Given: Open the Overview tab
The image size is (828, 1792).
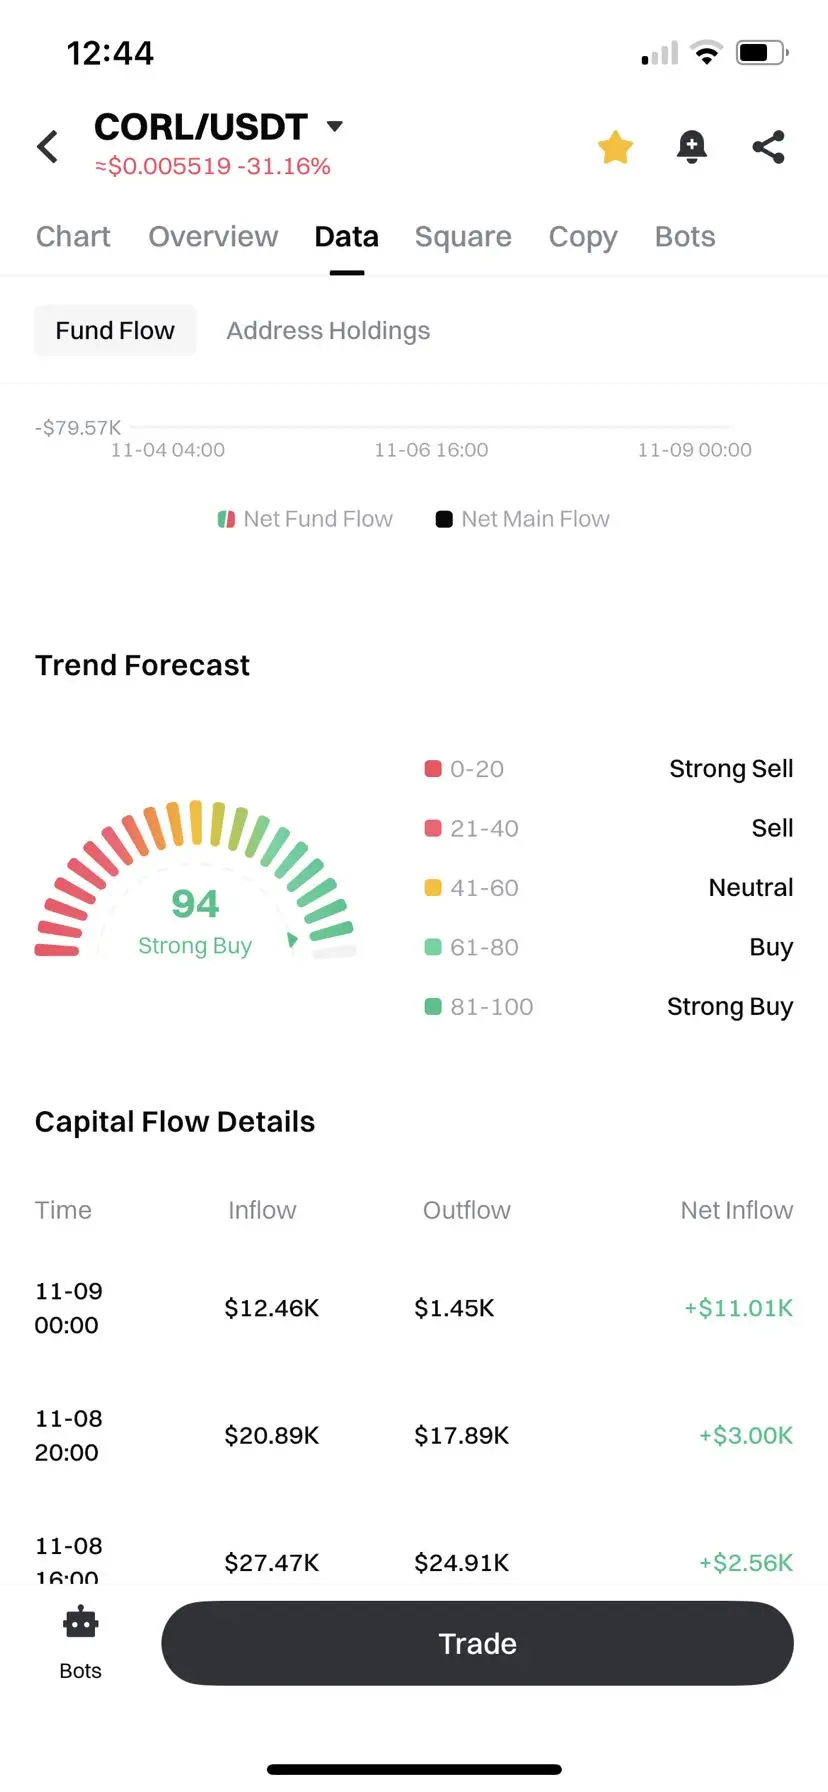Looking at the screenshot, I should (213, 237).
